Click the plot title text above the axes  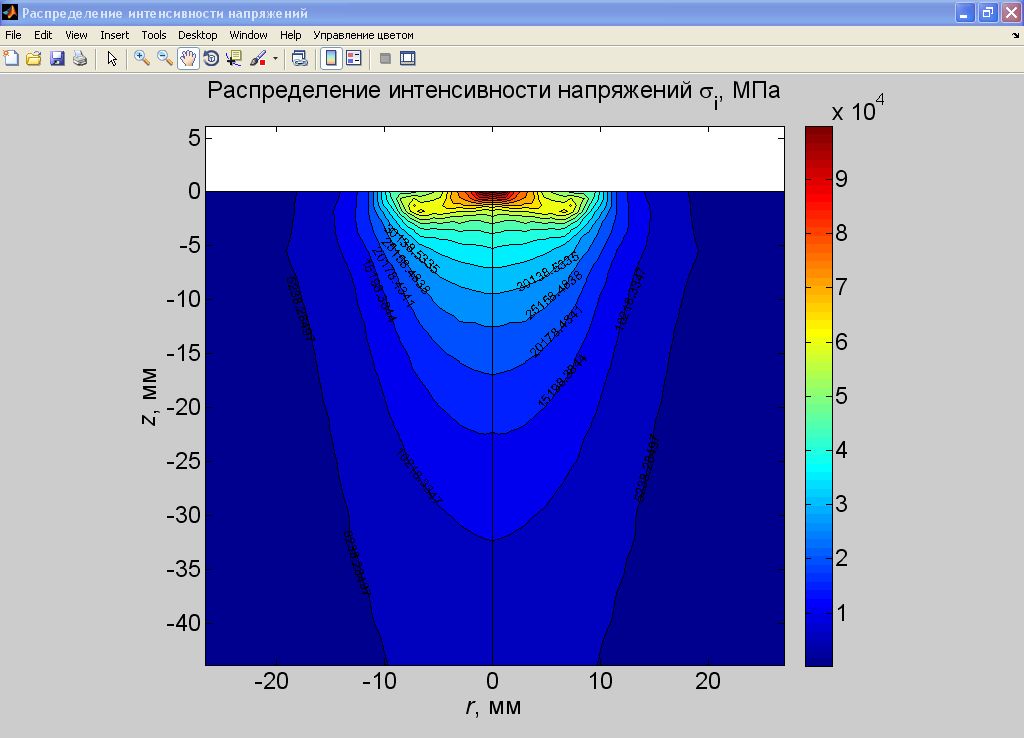tap(493, 91)
